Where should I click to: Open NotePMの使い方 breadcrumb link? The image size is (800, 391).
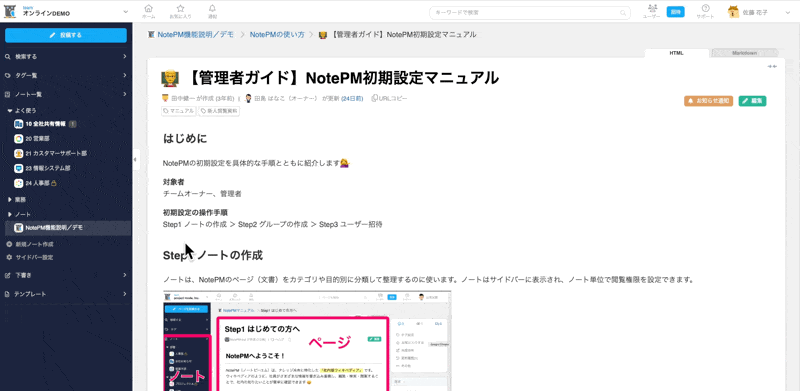tap(277, 35)
